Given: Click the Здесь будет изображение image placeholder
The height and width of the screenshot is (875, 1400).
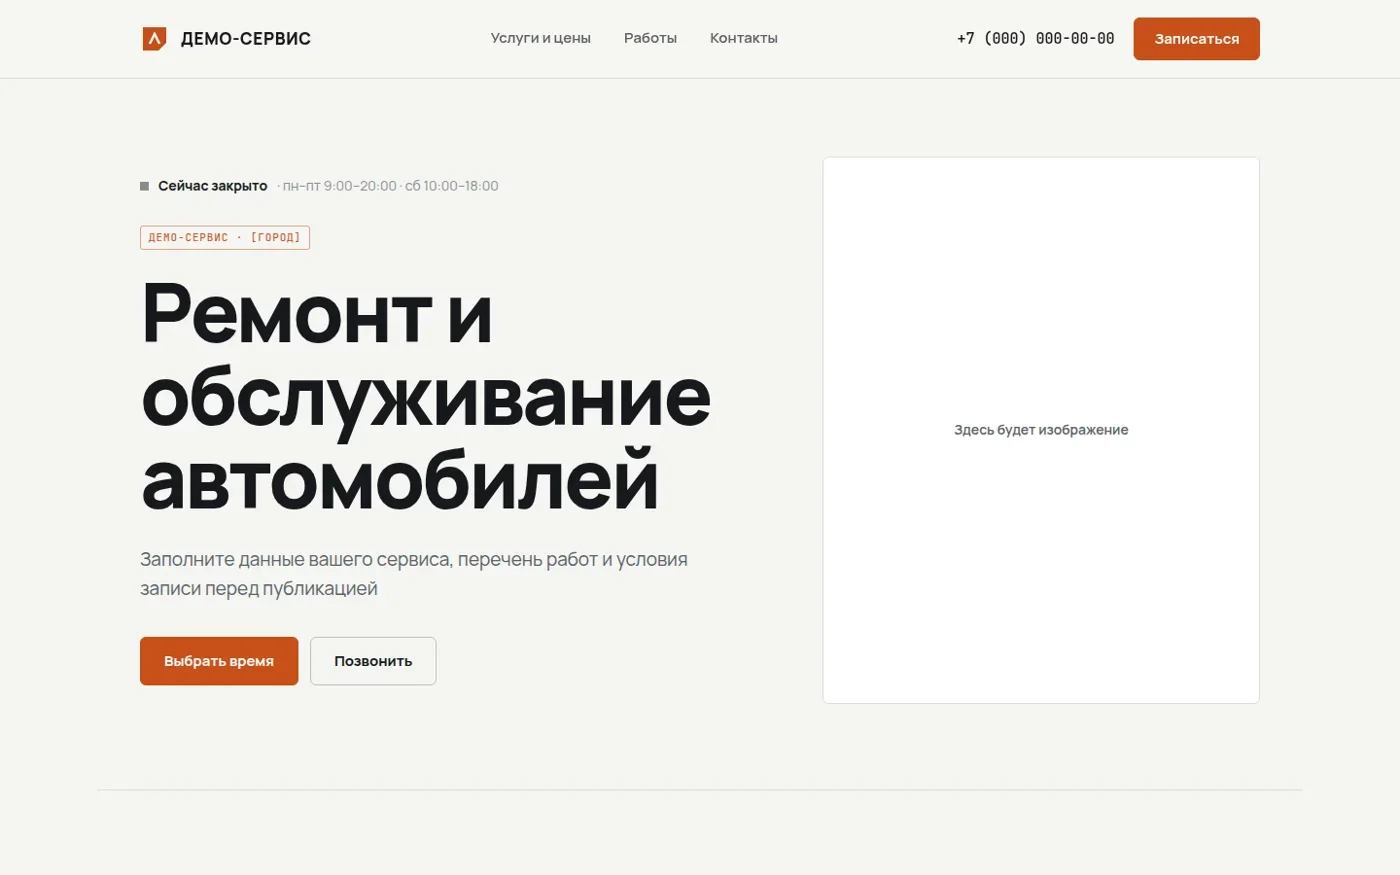Looking at the screenshot, I should 1041,430.
